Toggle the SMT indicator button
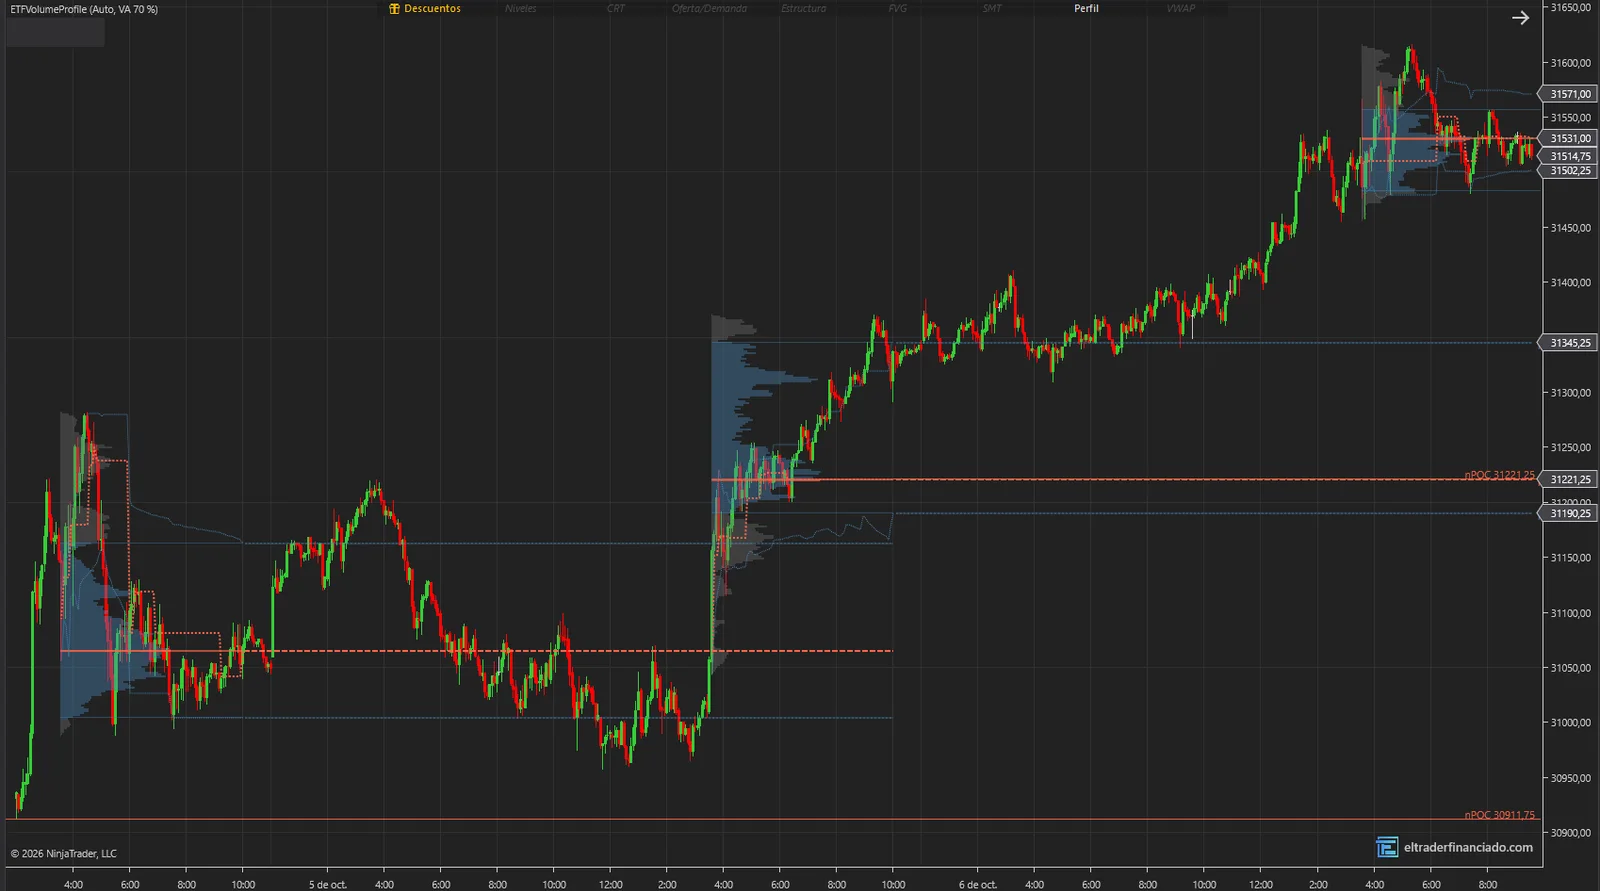This screenshot has height=891, width=1600. click(992, 9)
